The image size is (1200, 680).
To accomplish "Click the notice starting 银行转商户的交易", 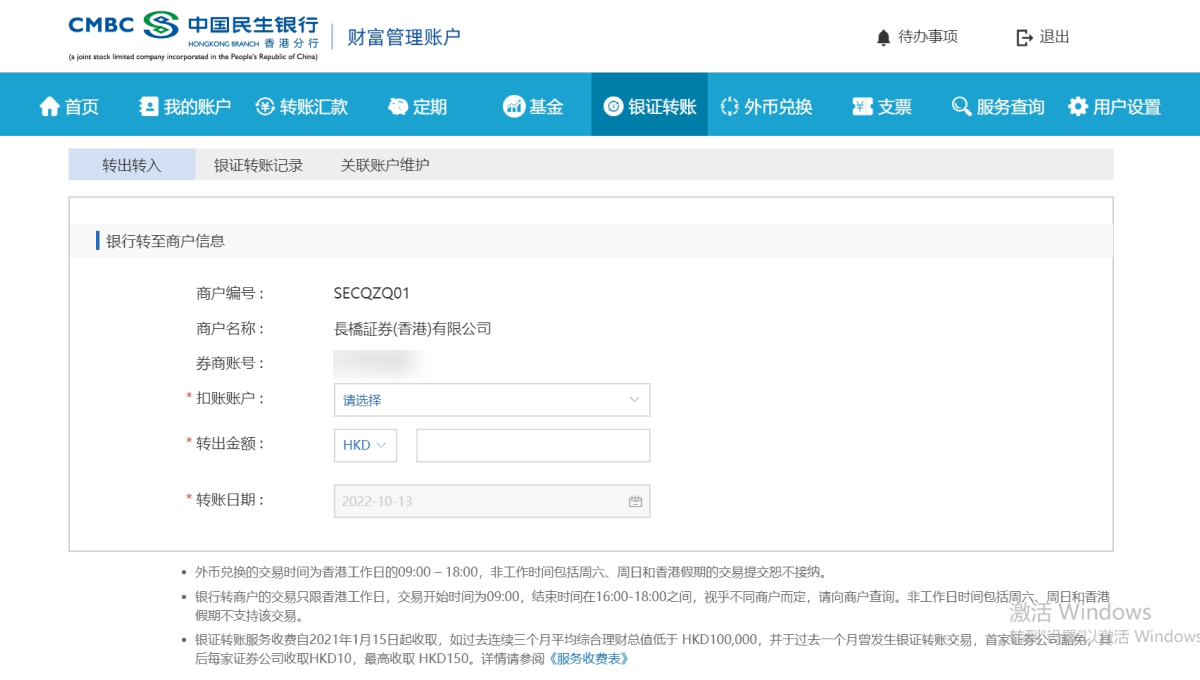I will [x=652, y=606].
